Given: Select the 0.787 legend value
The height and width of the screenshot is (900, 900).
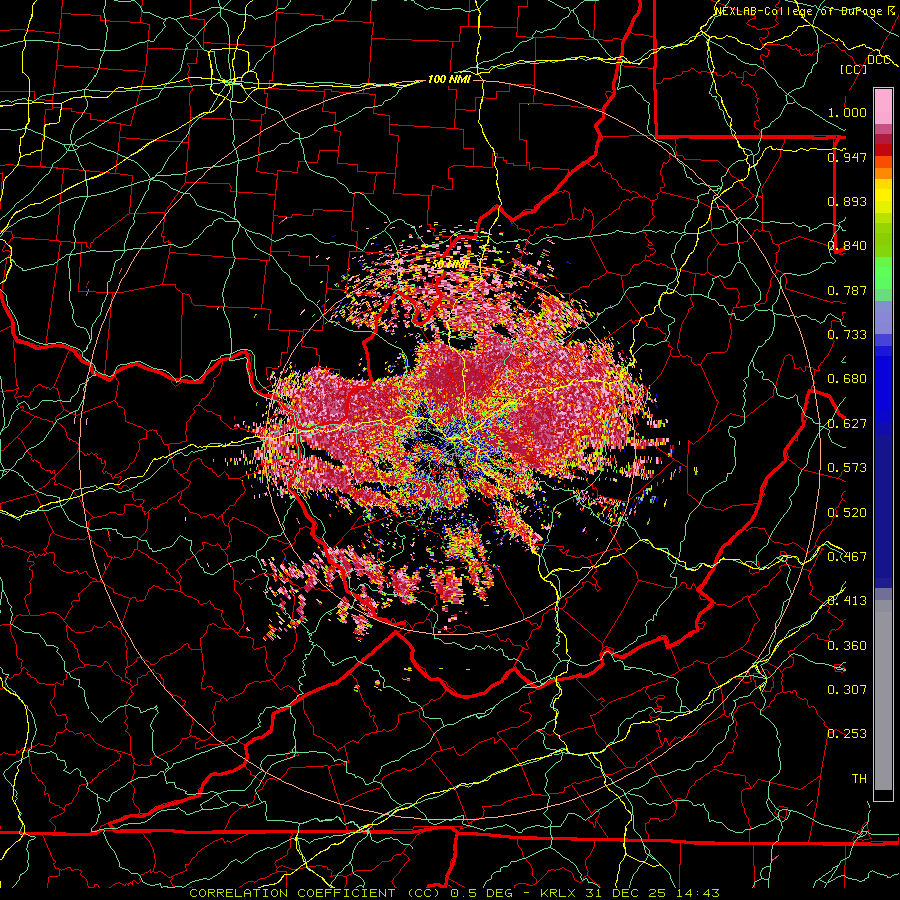Looking at the screenshot, I should 847,290.
